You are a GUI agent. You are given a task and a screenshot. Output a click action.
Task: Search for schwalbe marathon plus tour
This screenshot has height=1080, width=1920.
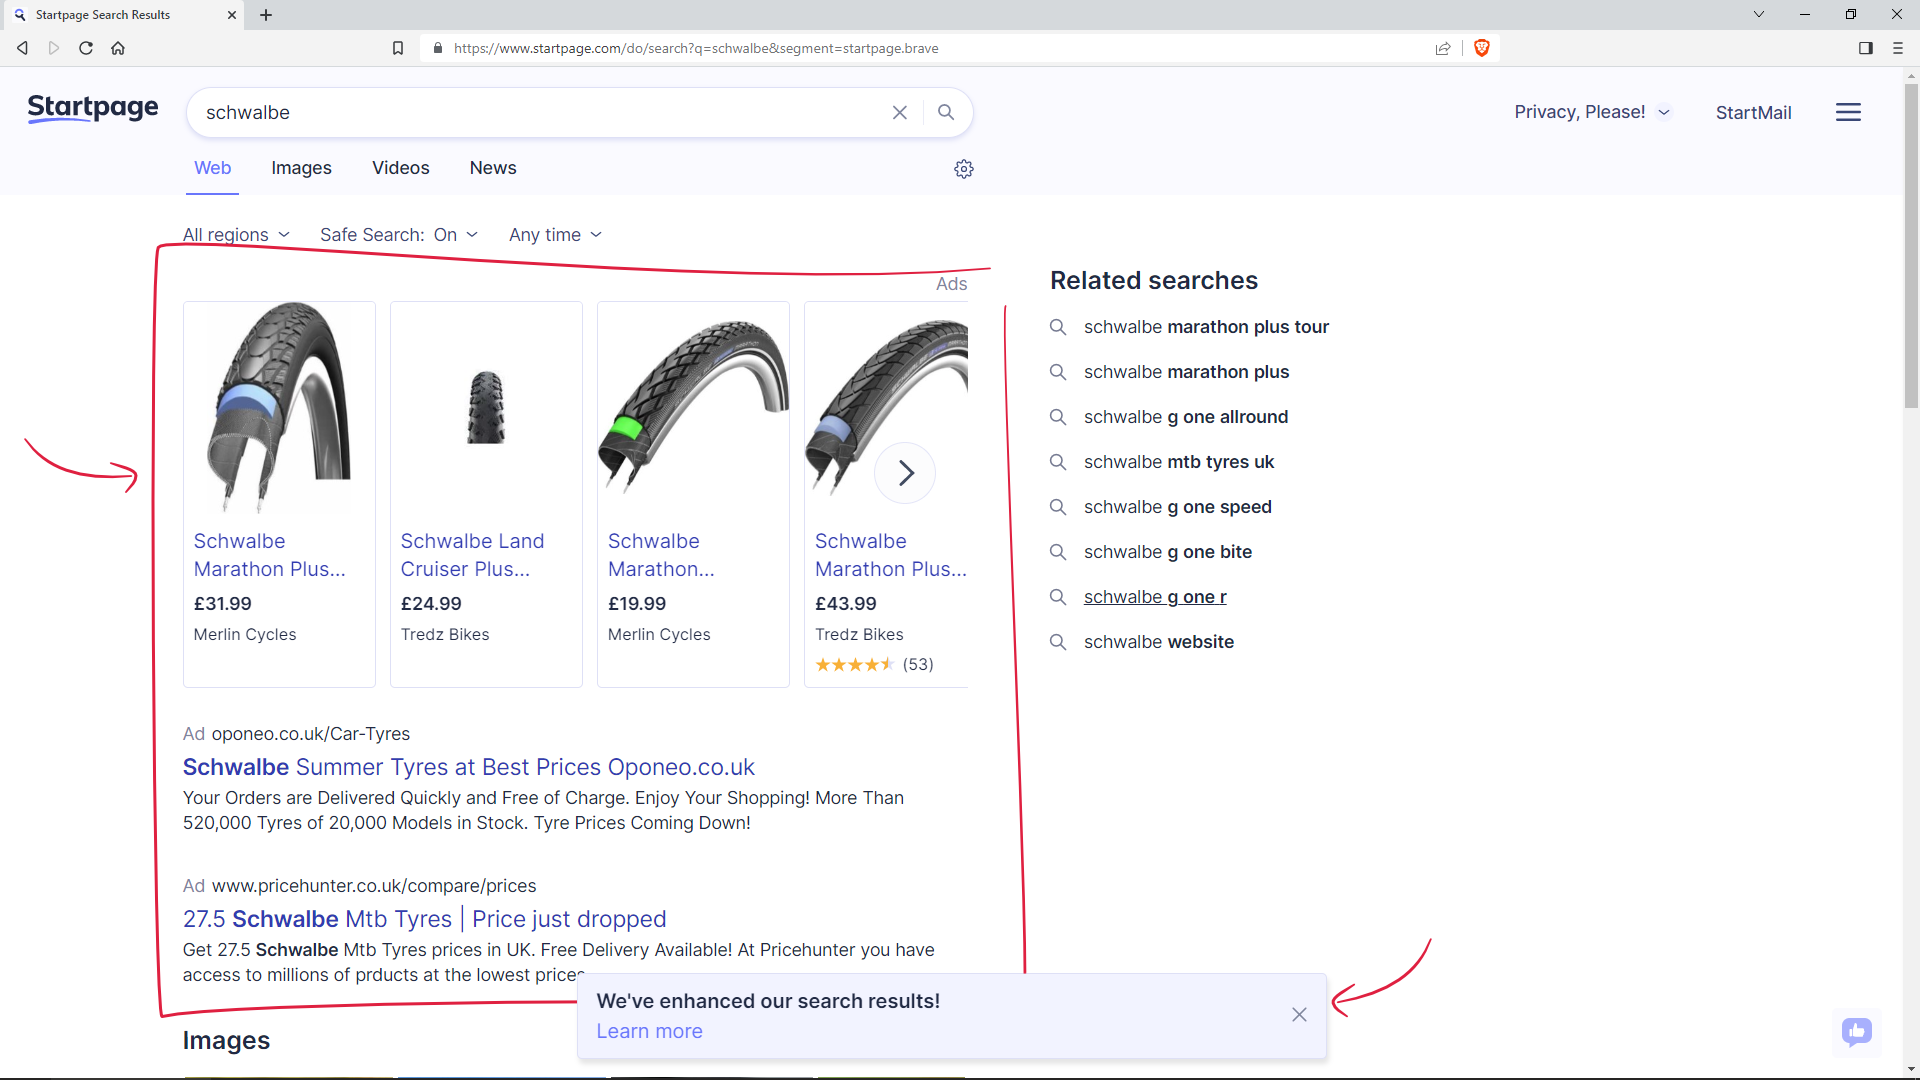pyautogui.click(x=1206, y=327)
